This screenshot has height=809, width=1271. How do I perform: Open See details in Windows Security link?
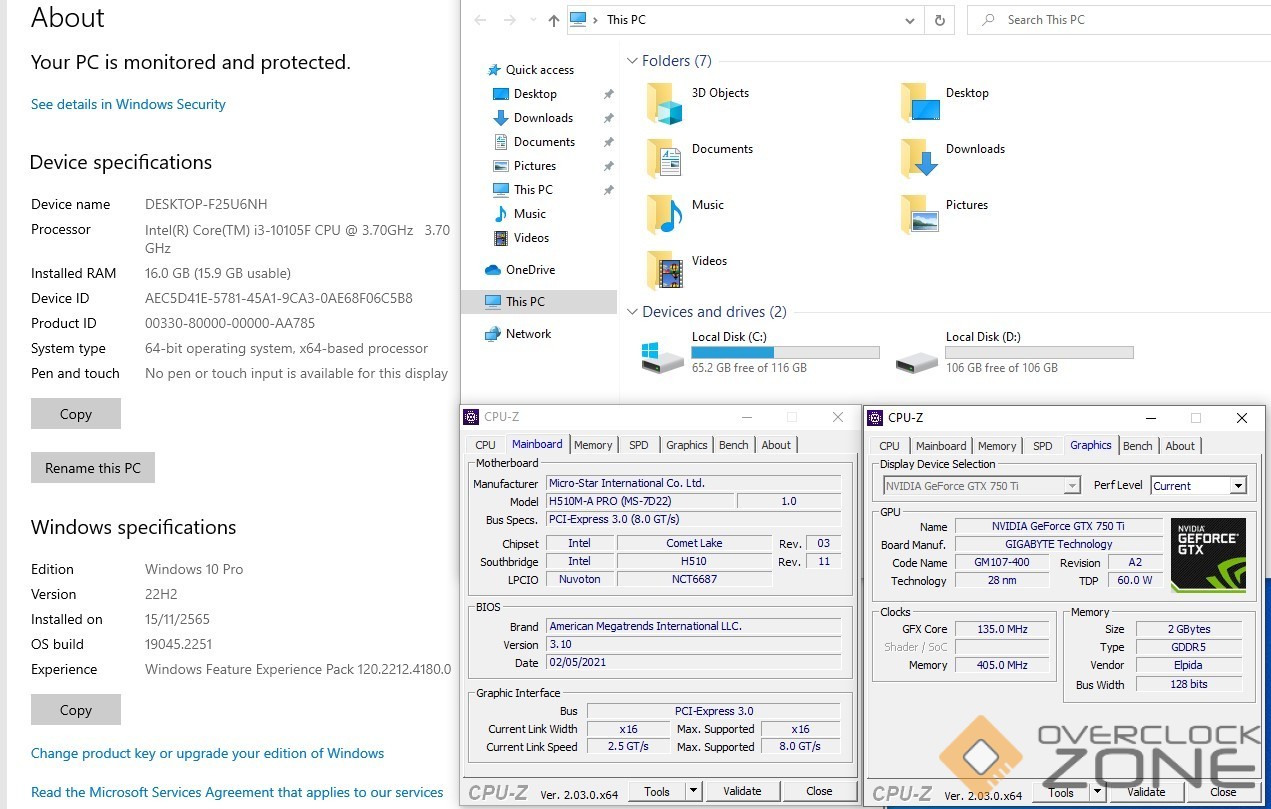tap(128, 104)
